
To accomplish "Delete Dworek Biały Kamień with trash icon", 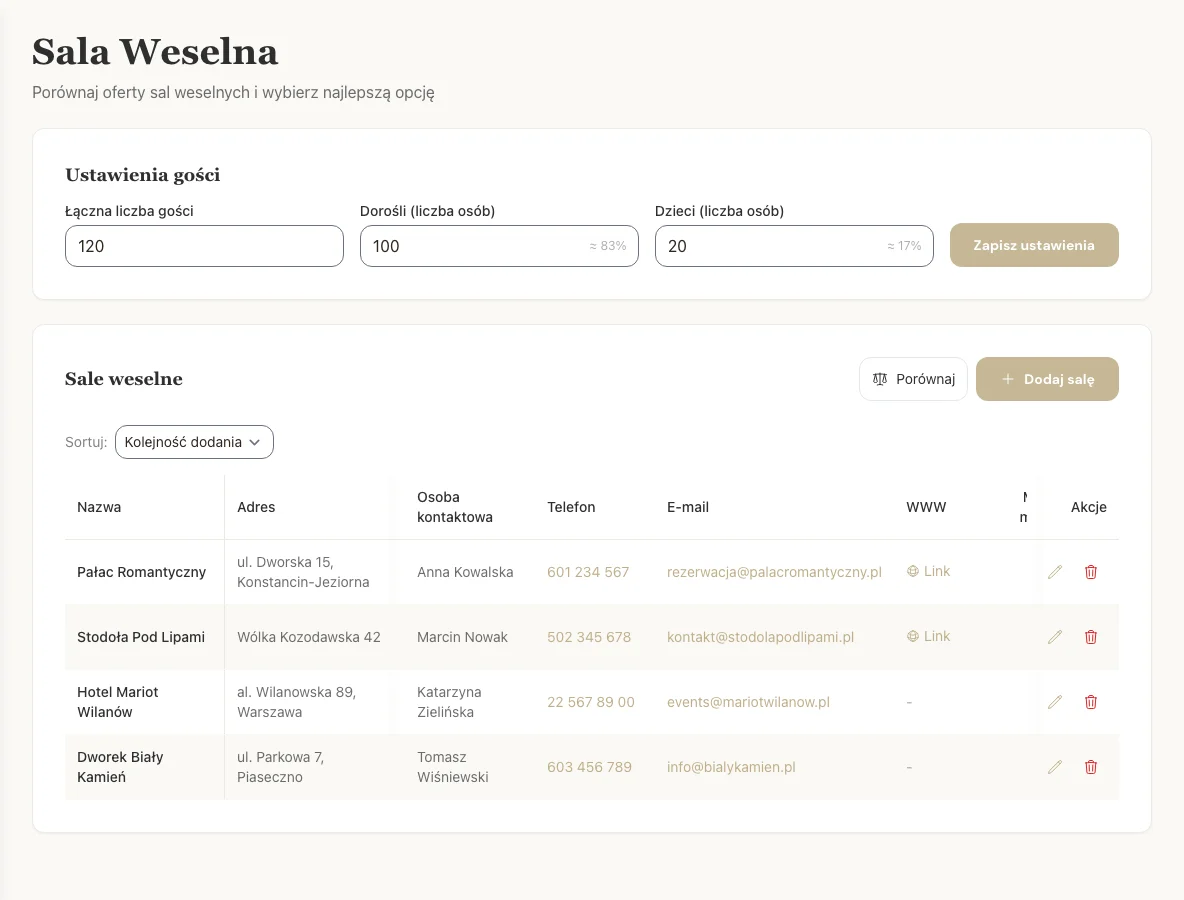I will pos(1091,767).
